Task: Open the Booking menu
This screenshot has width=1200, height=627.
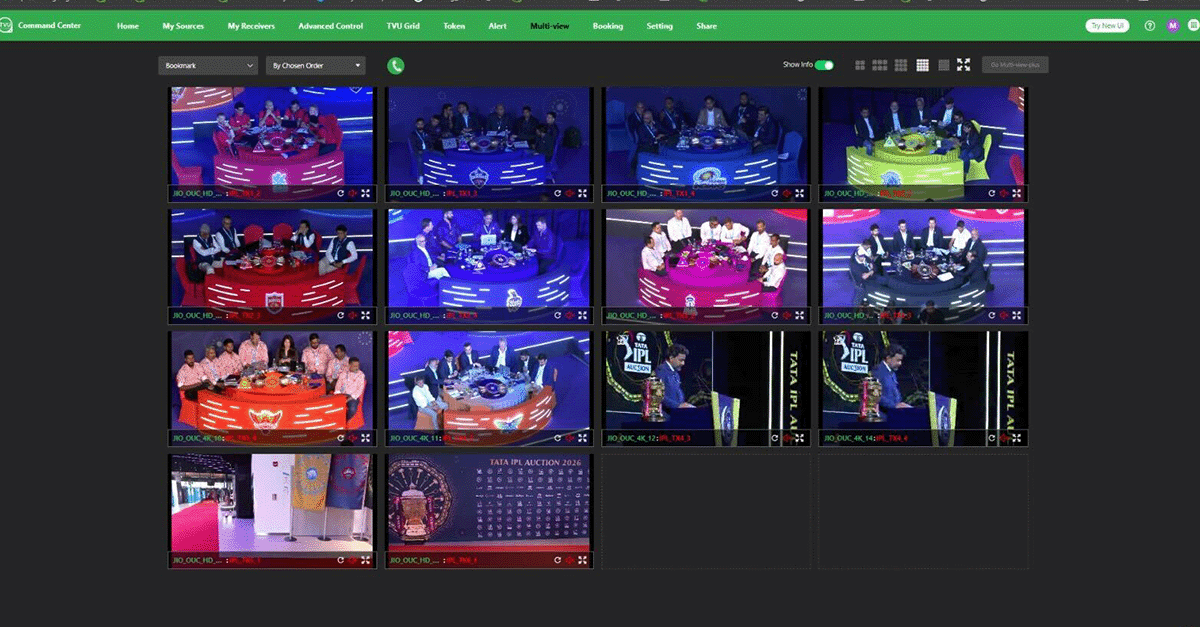Action: coord(607,26)
